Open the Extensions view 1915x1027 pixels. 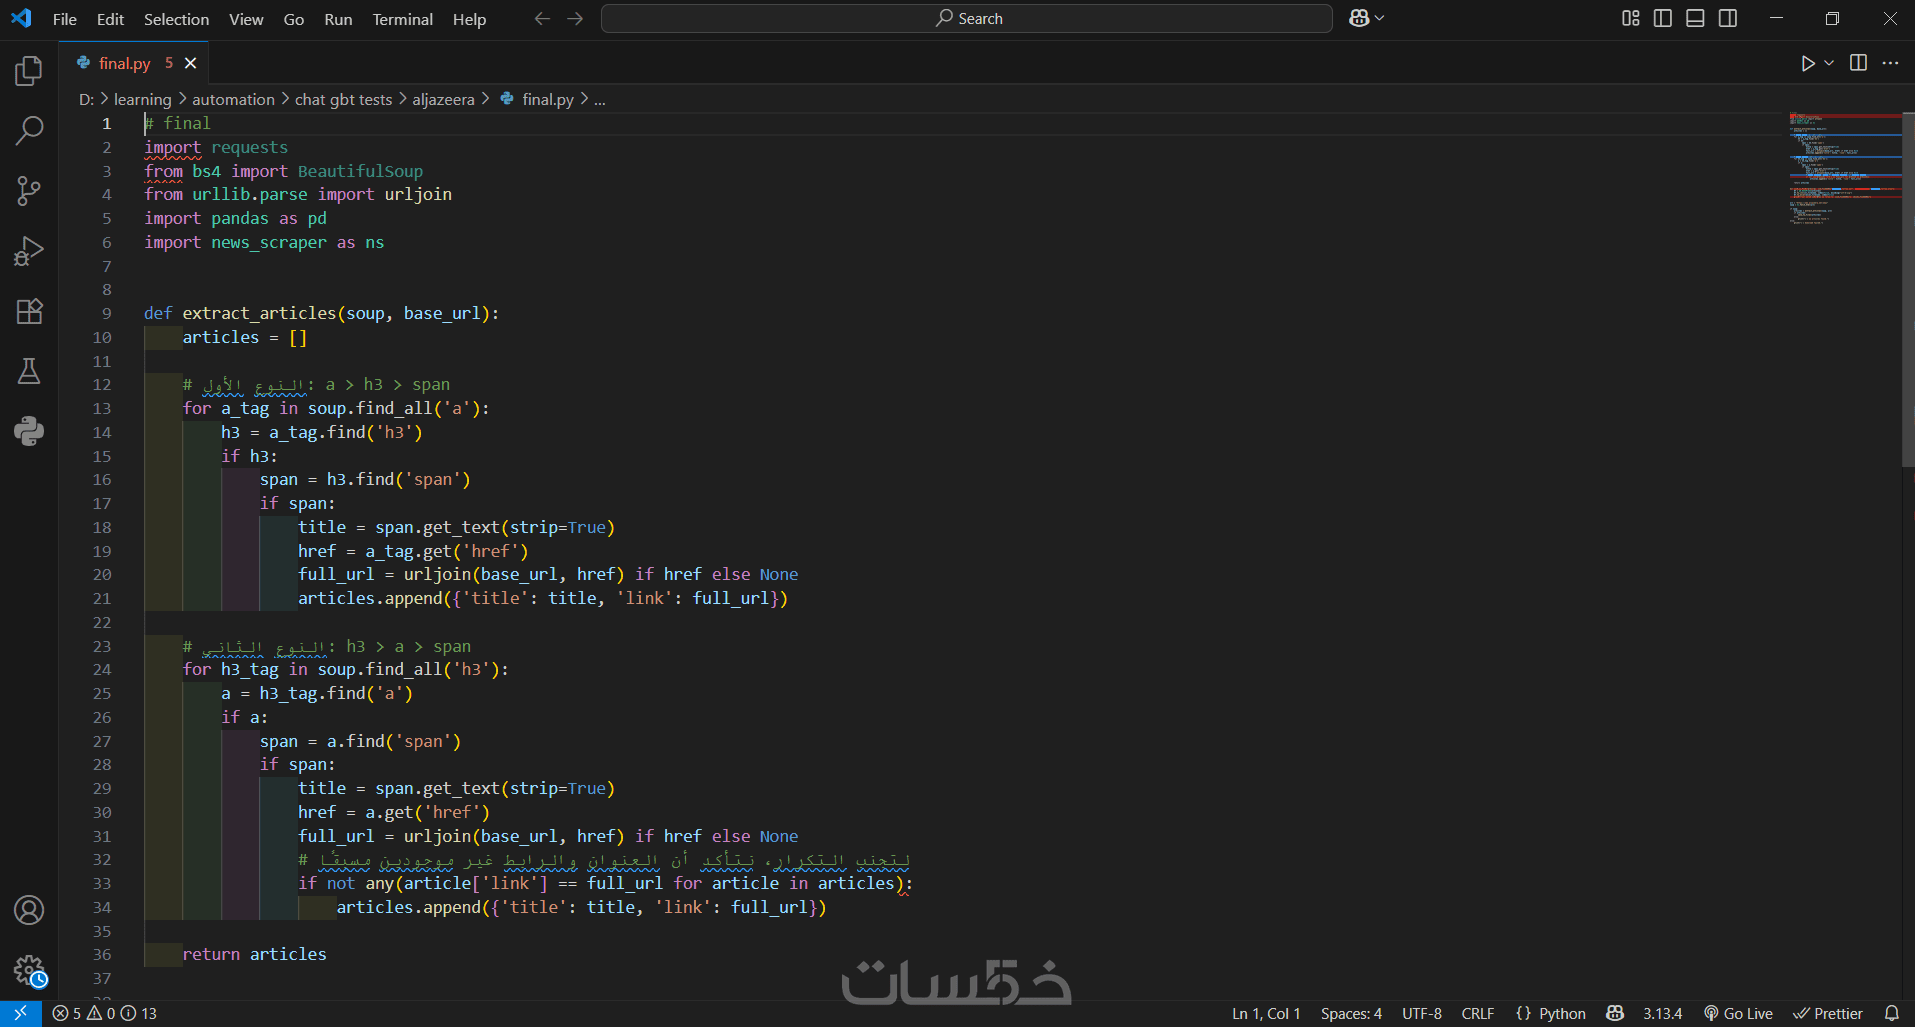coord(29,311)
